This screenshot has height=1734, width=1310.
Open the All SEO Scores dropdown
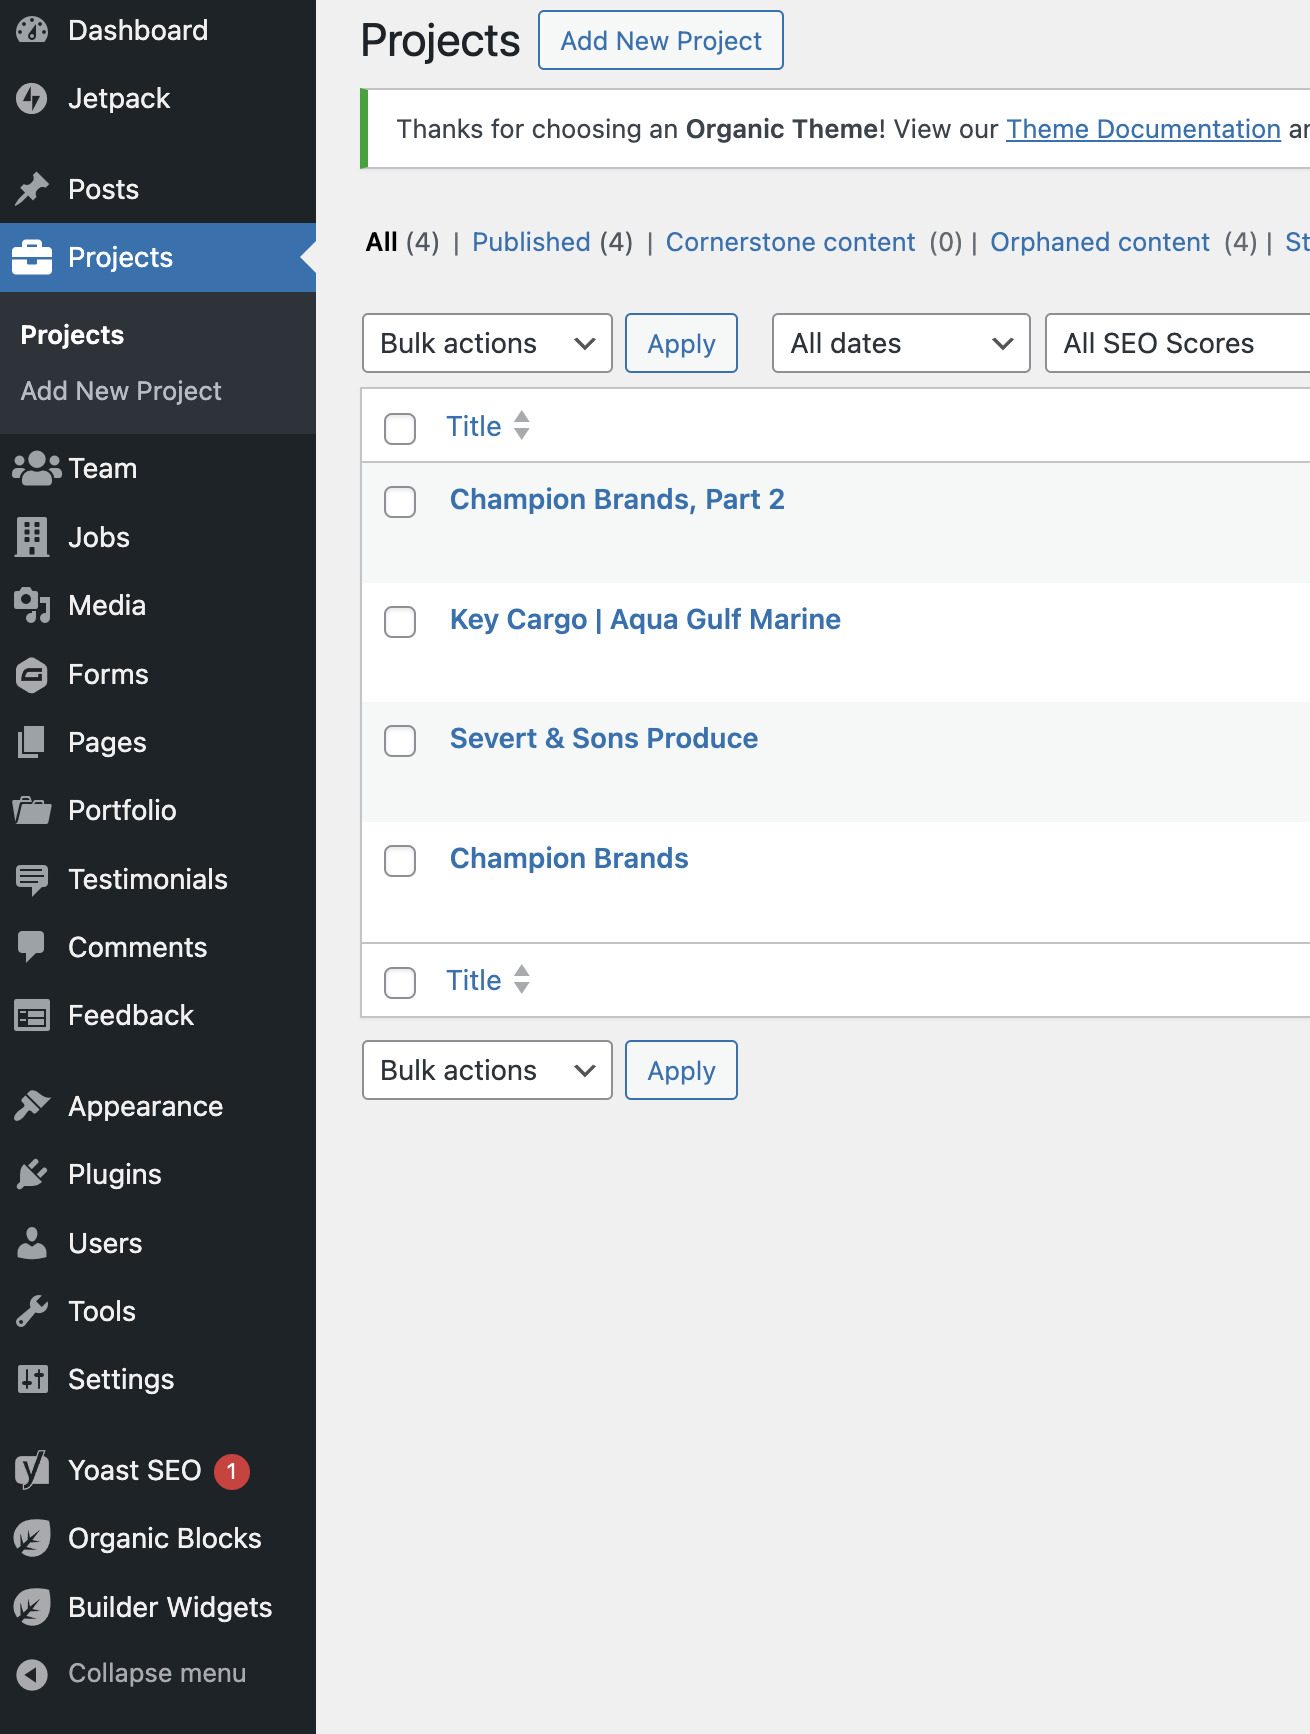(1178, 343)
